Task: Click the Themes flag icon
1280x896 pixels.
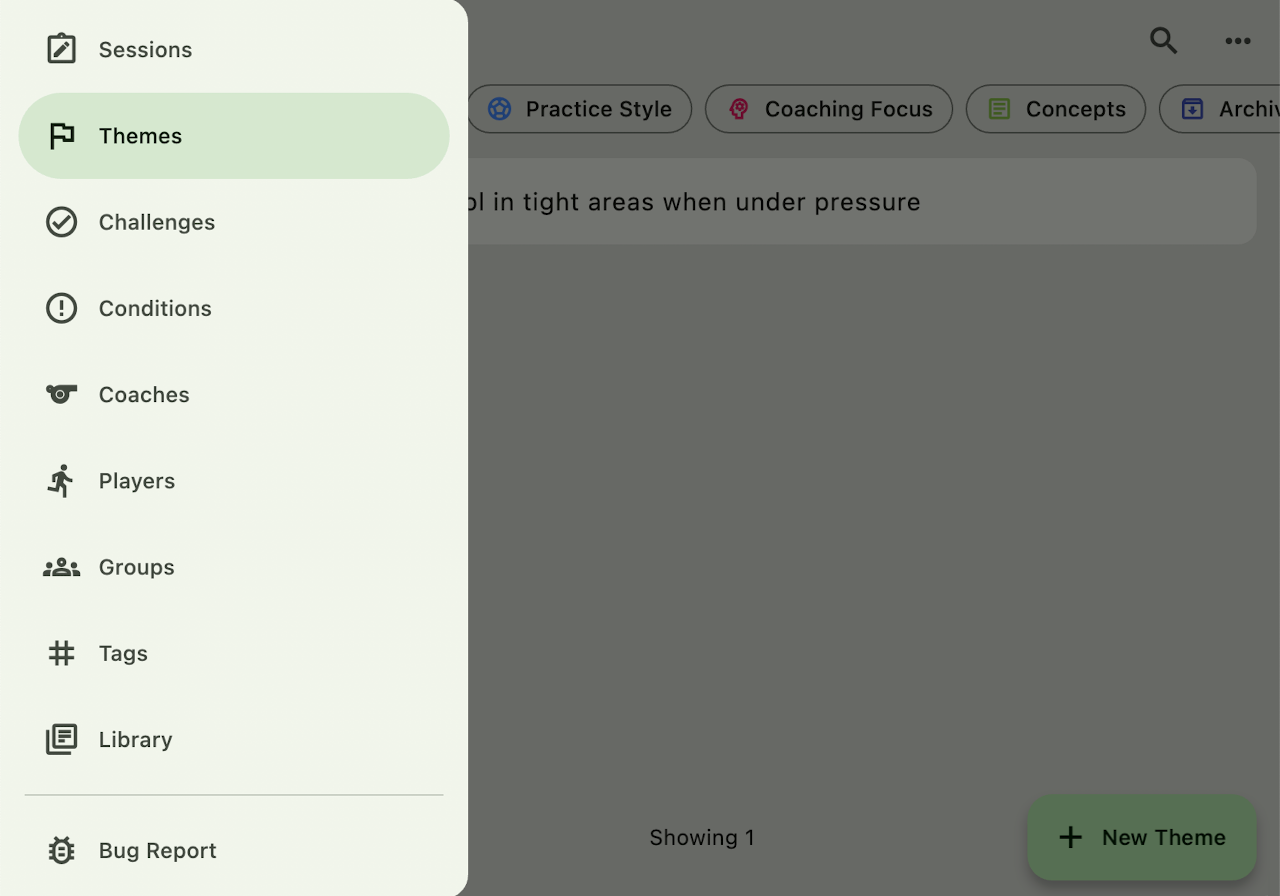Action: point(61,136)
